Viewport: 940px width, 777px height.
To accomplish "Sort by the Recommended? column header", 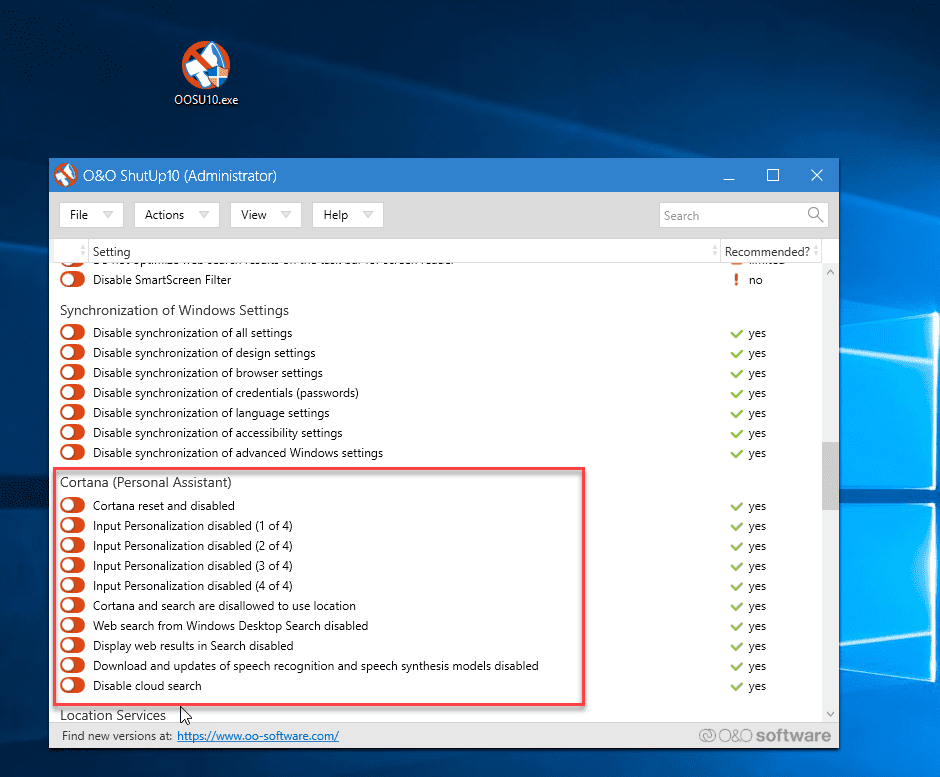I will [x=771, y=251].
